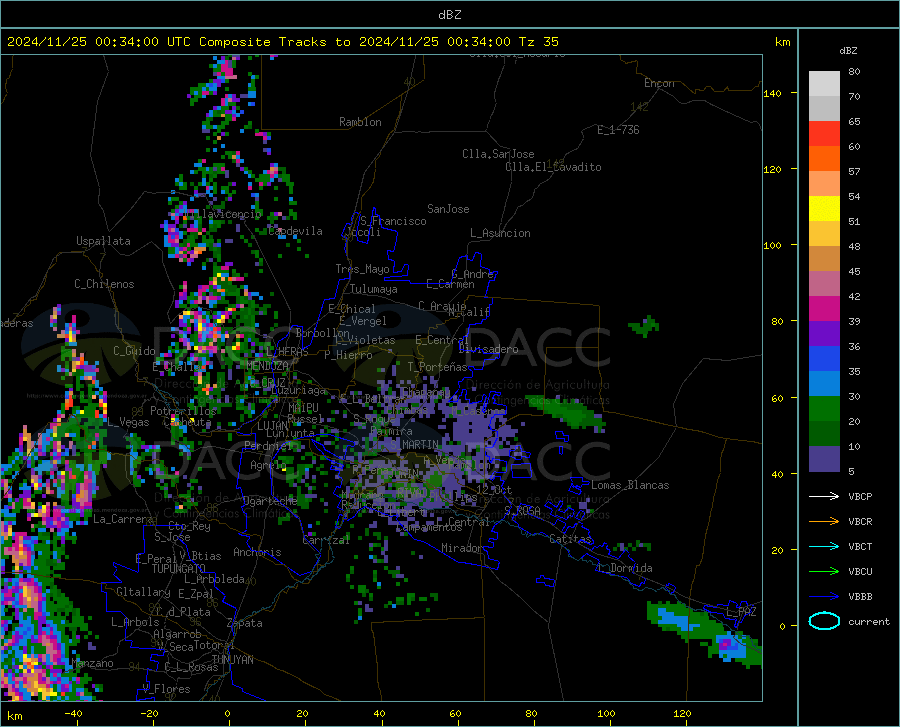Click the Catitas map label
The width and height of the screenshot is (900, 727).
coord(570,539)
